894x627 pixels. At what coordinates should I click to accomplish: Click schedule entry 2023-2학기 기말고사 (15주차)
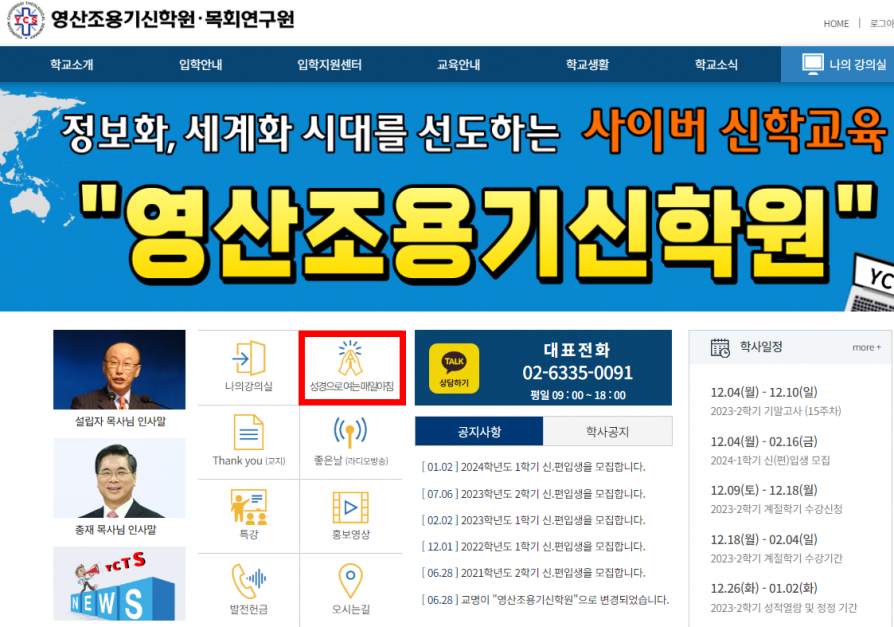[x=775, y=411]
